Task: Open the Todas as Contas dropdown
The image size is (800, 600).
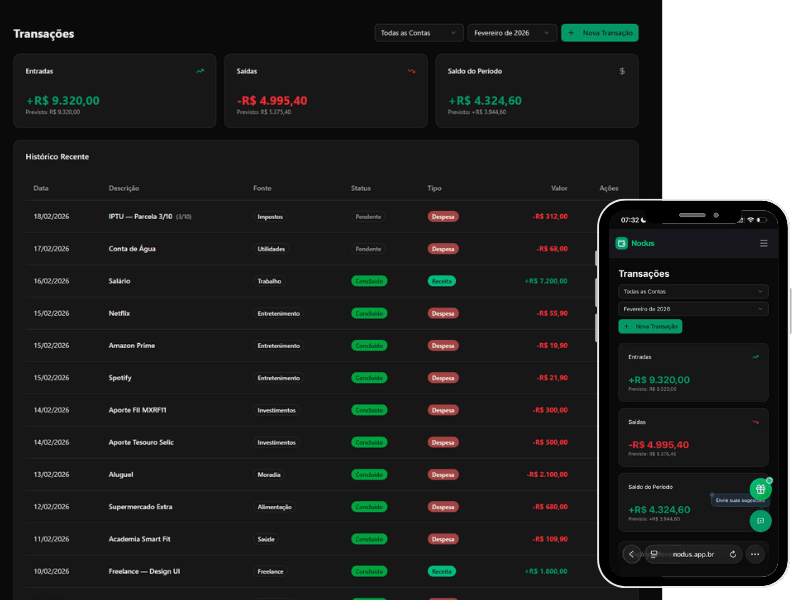Action: coord(418,32)
